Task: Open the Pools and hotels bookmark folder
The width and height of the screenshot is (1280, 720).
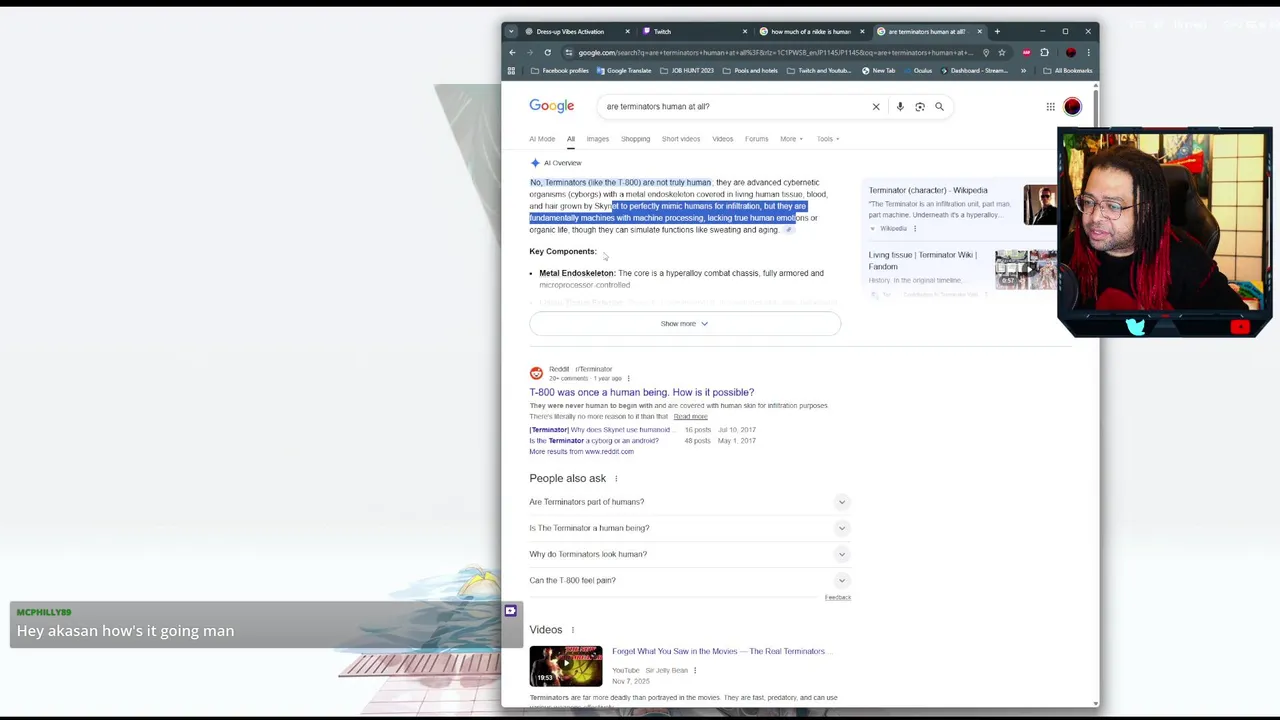Action: pyautogui.click(x=750, y=71)
